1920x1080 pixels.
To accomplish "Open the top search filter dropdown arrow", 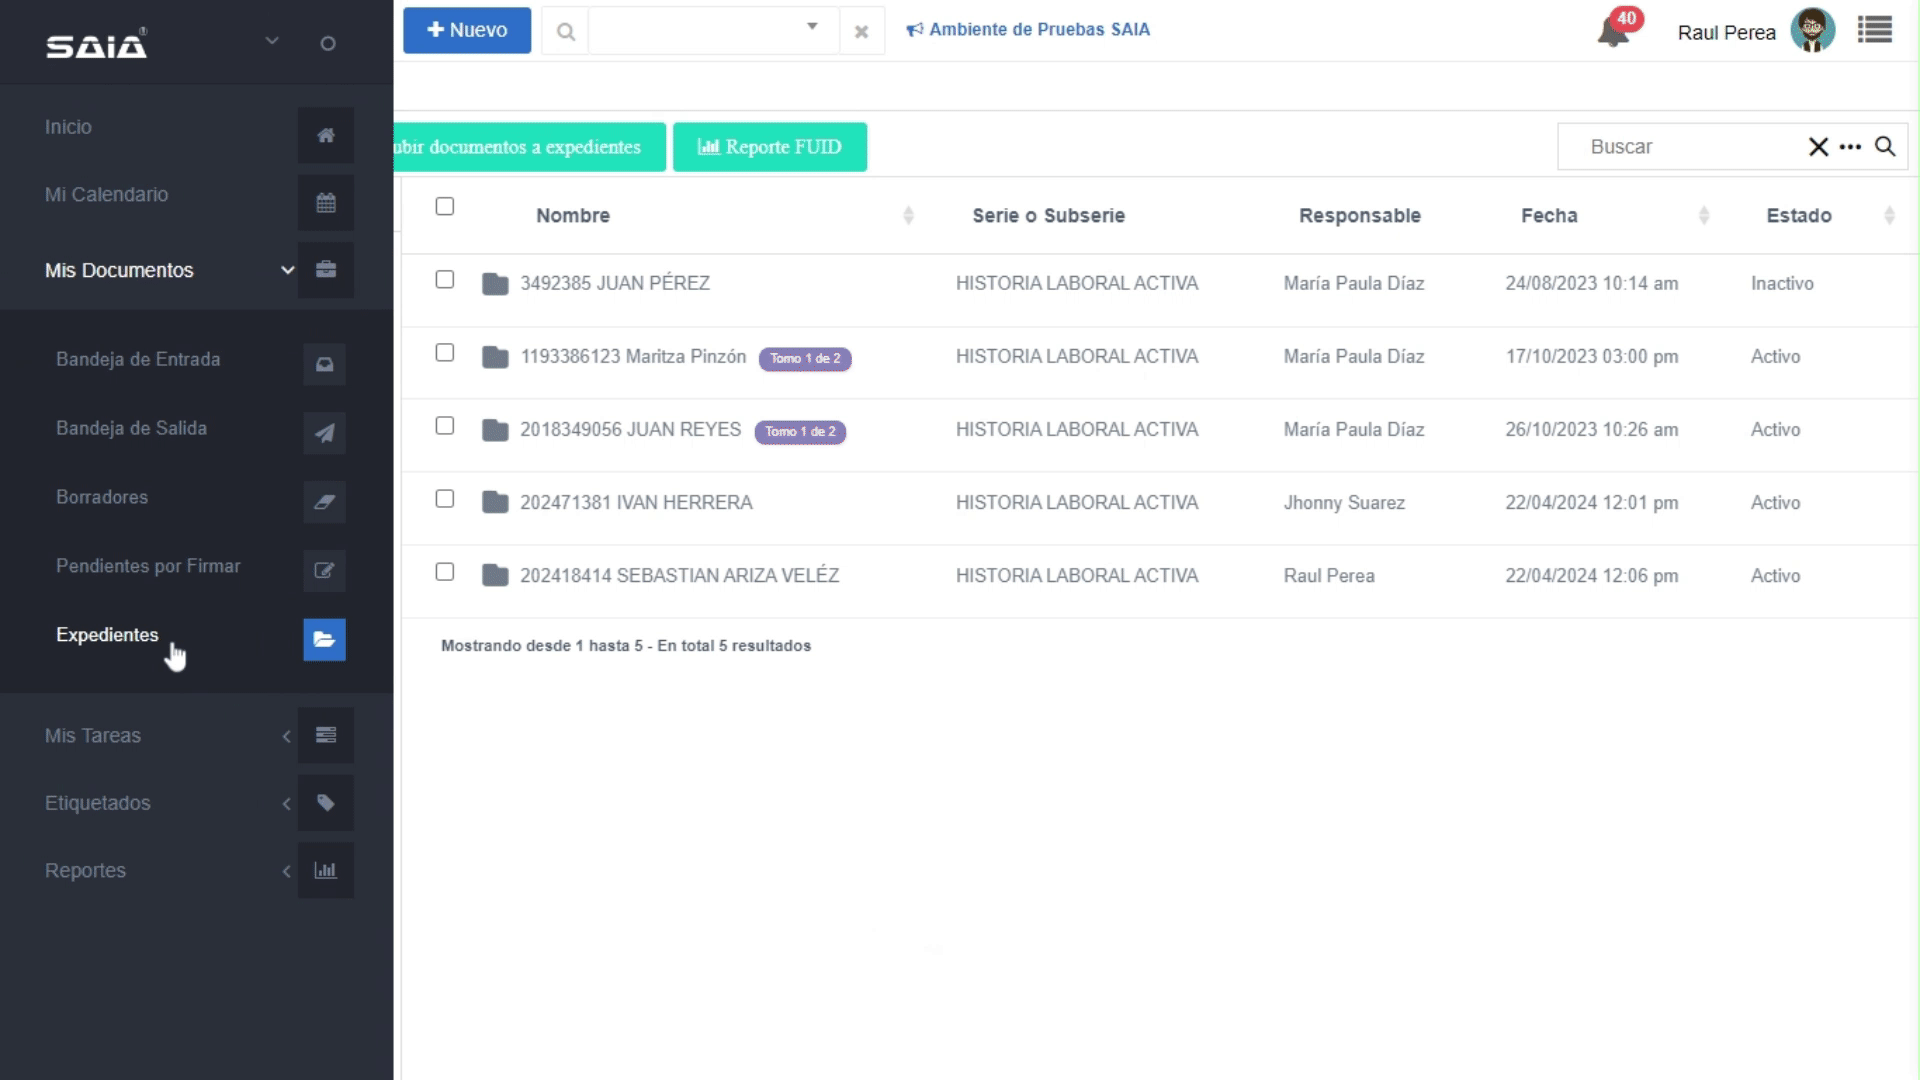I will pyautogui.click(x=812, y=27).
